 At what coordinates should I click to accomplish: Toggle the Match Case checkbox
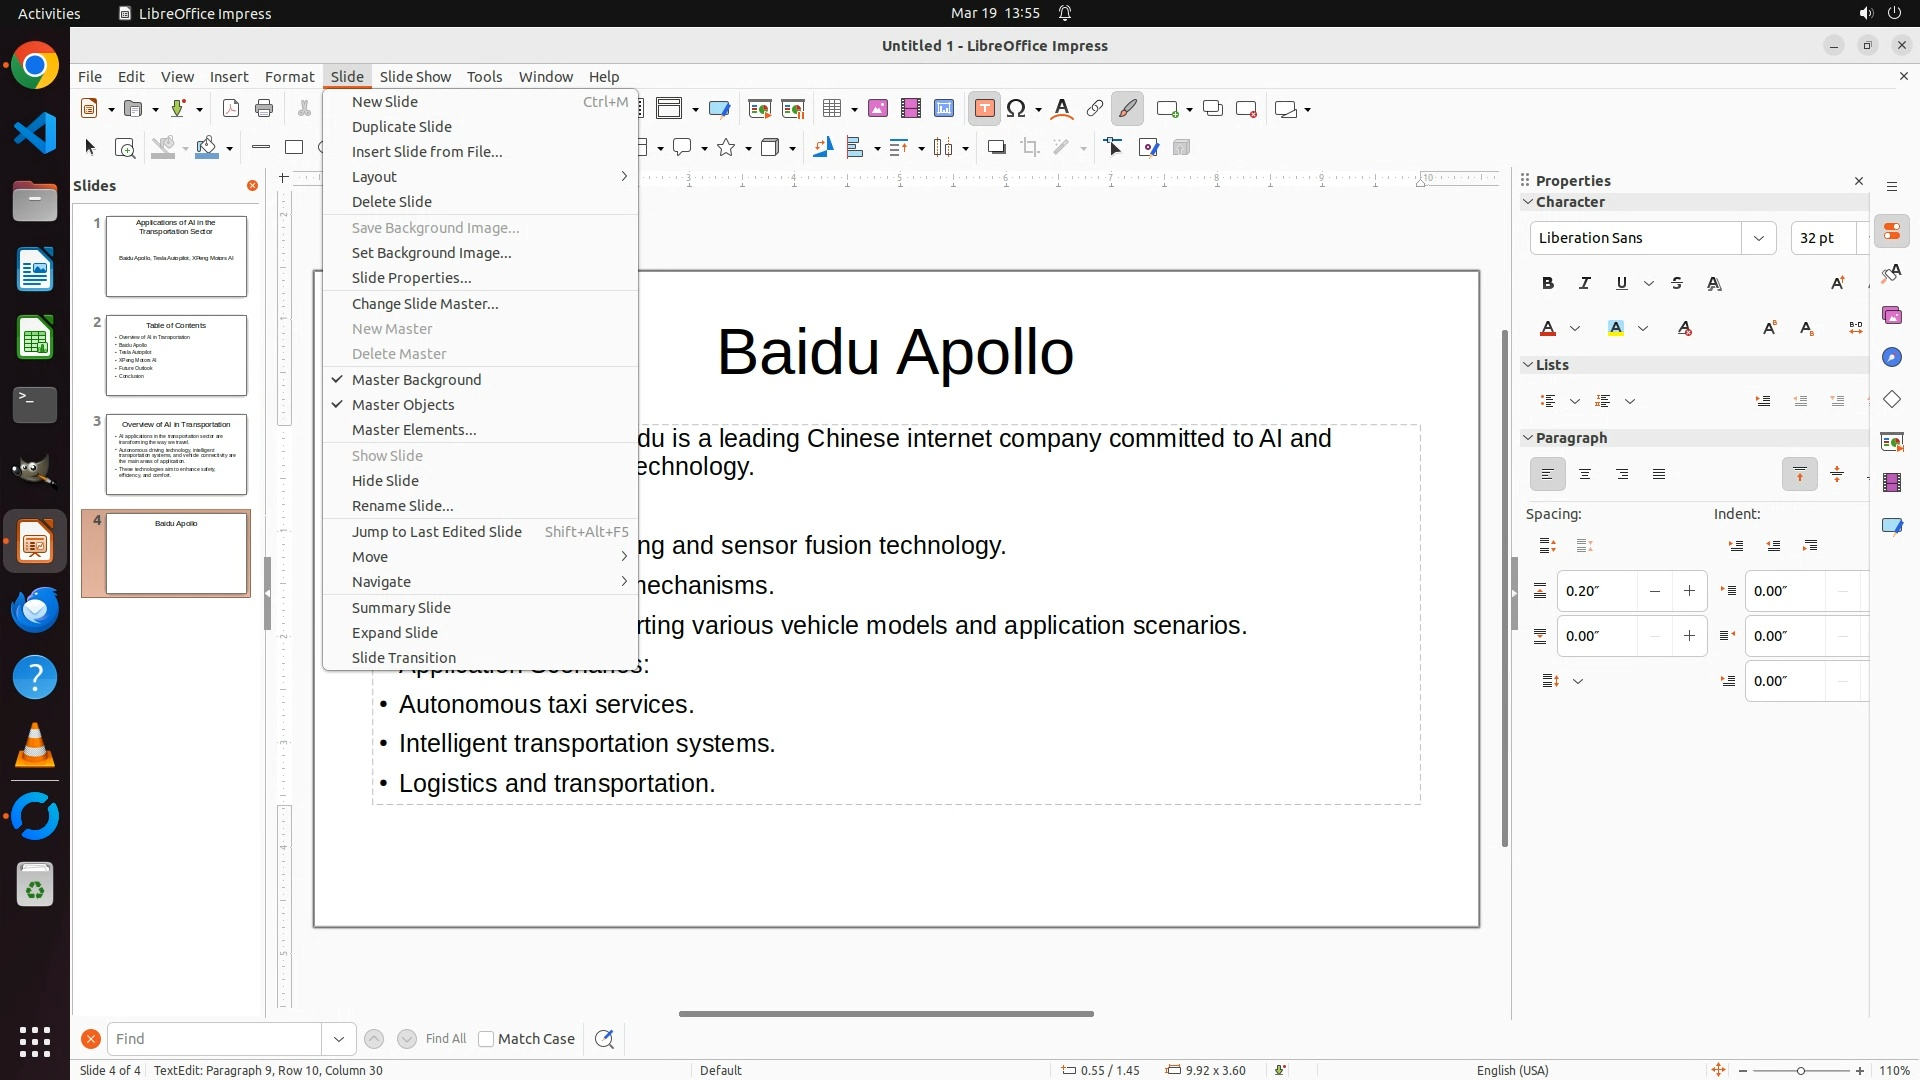(x=486, y=1039)
